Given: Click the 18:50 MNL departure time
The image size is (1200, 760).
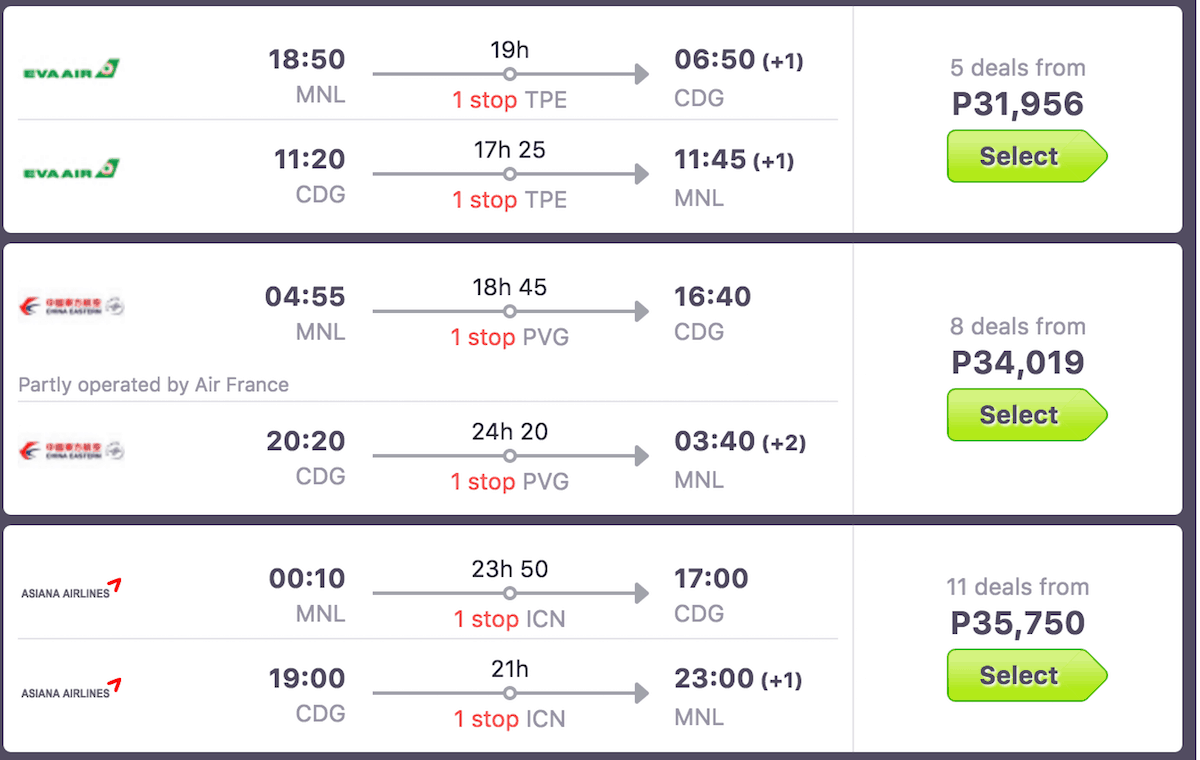Looking at the screenshot, I should point(307,60).
